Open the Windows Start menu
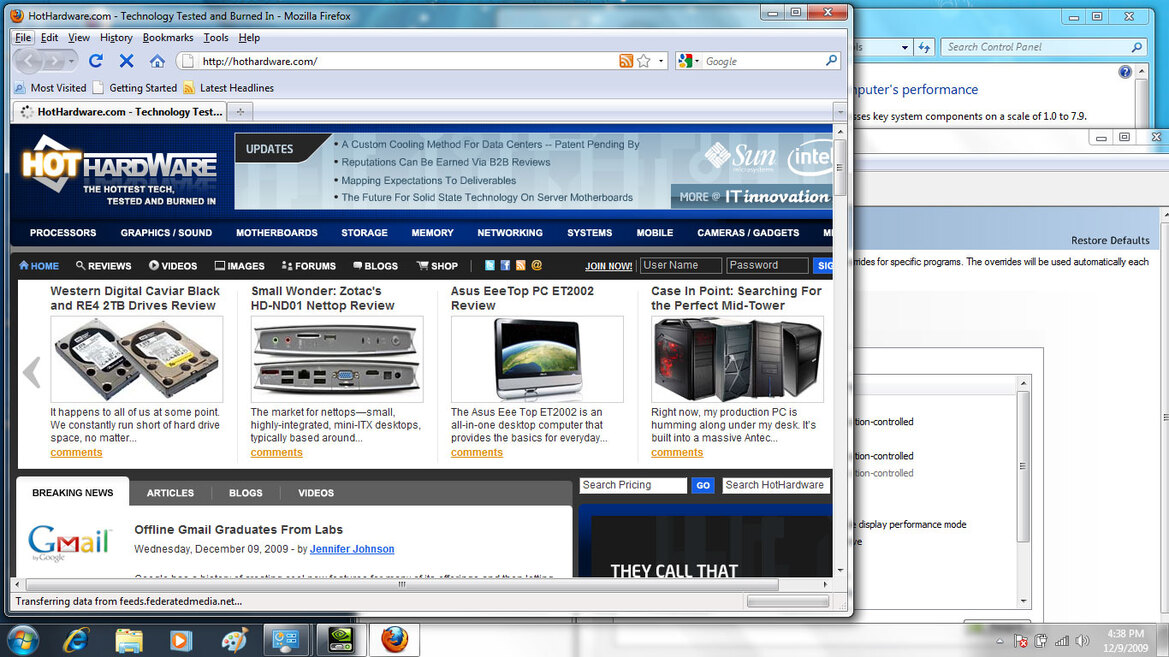 click(23, 640)
